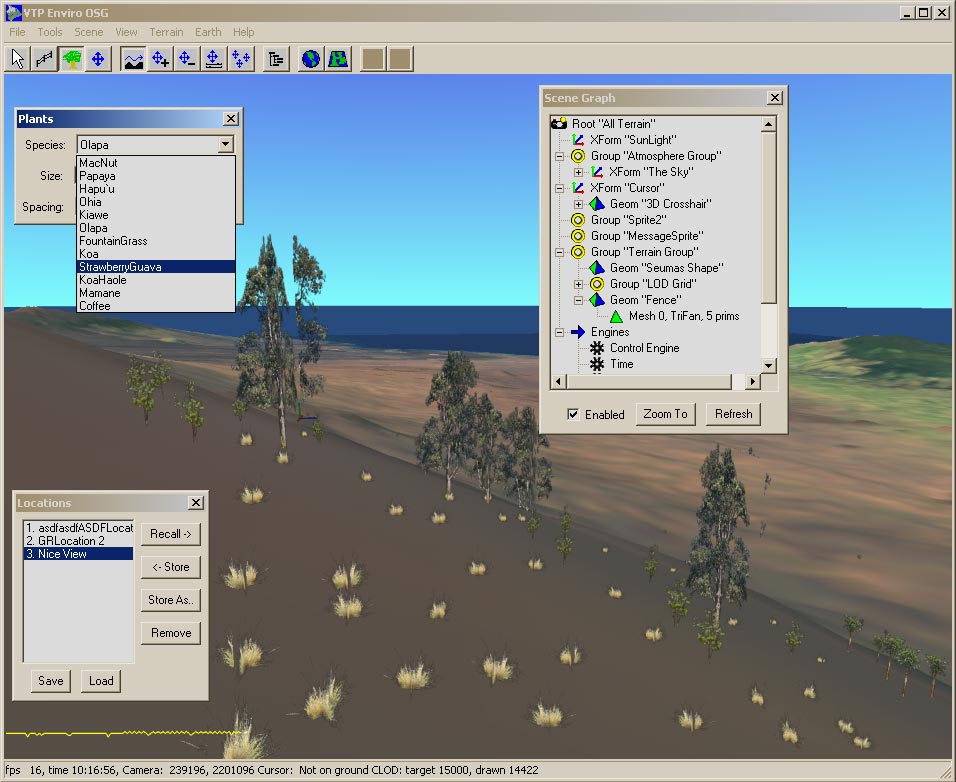Open the Terrain menu
Viewport: 956px width, 782px height.
coord(166,32)
